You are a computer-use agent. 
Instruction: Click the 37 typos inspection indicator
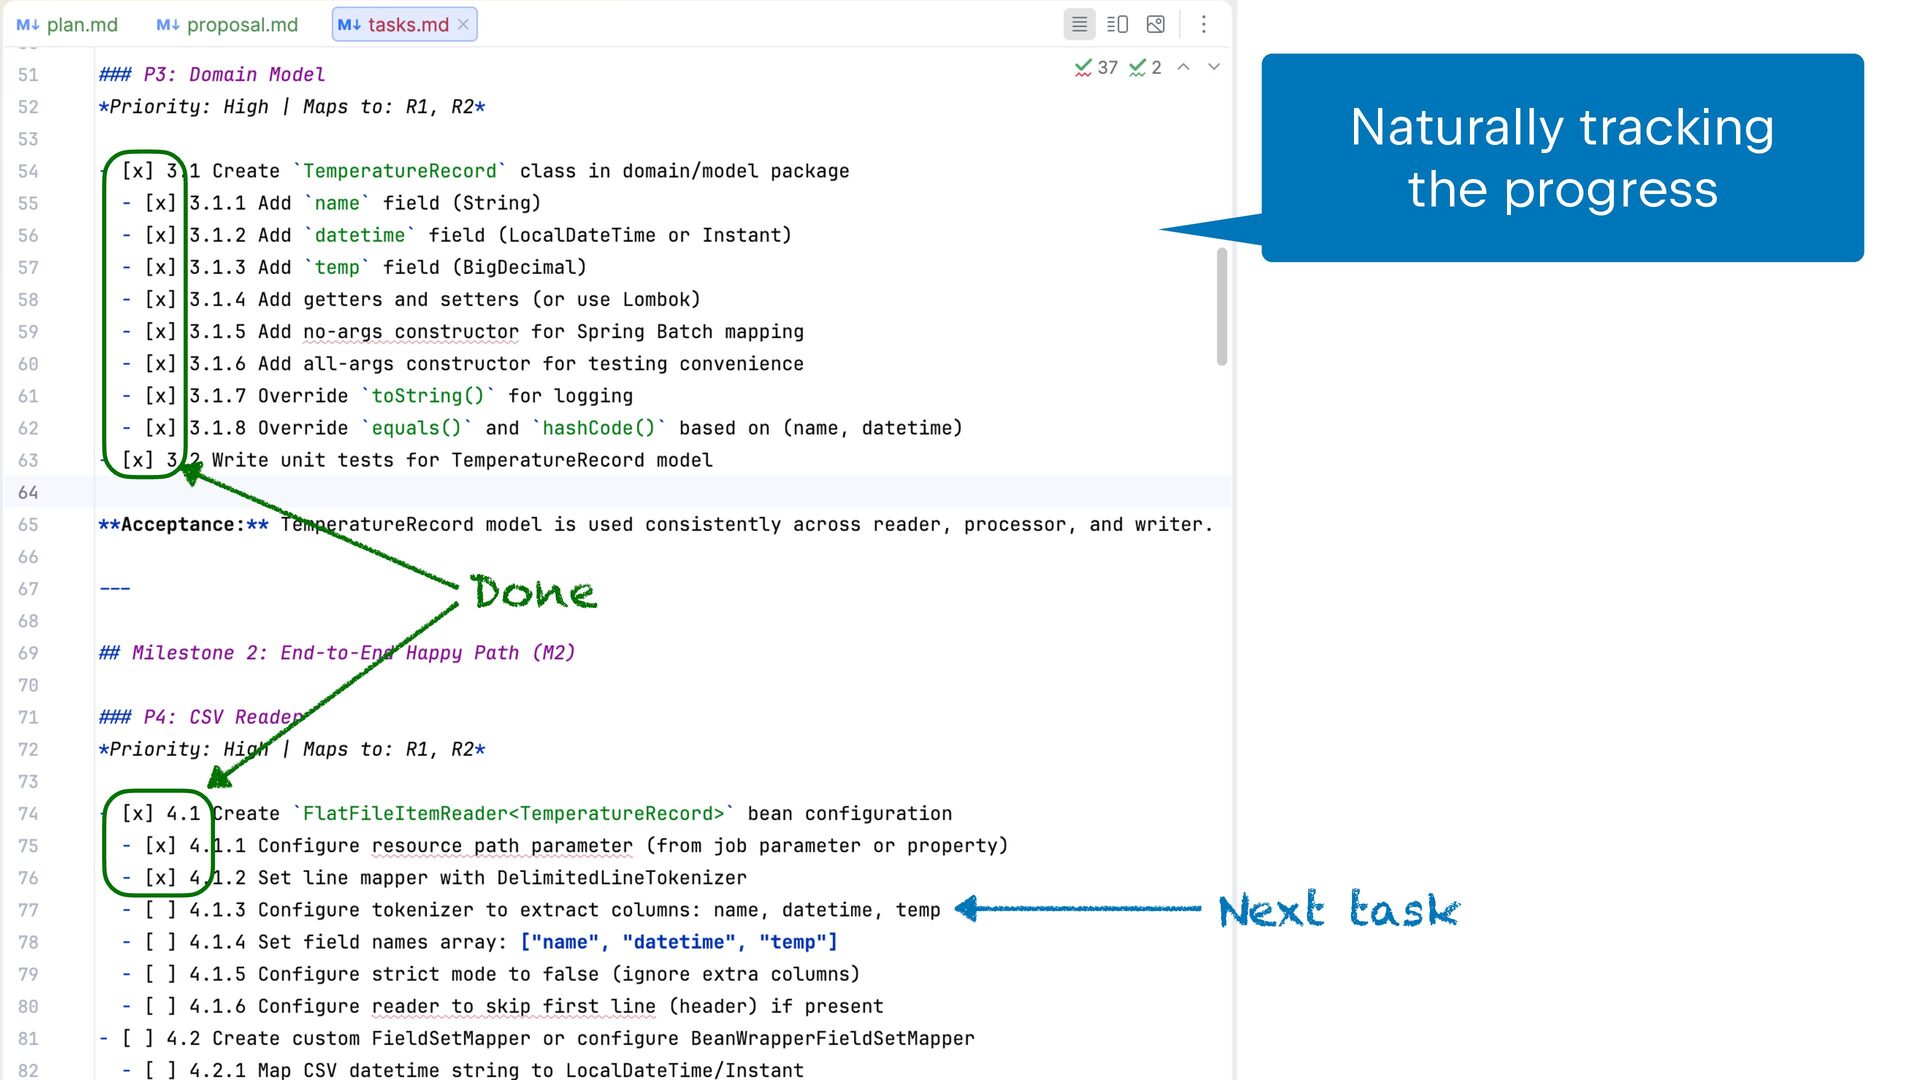(1096, 67)
